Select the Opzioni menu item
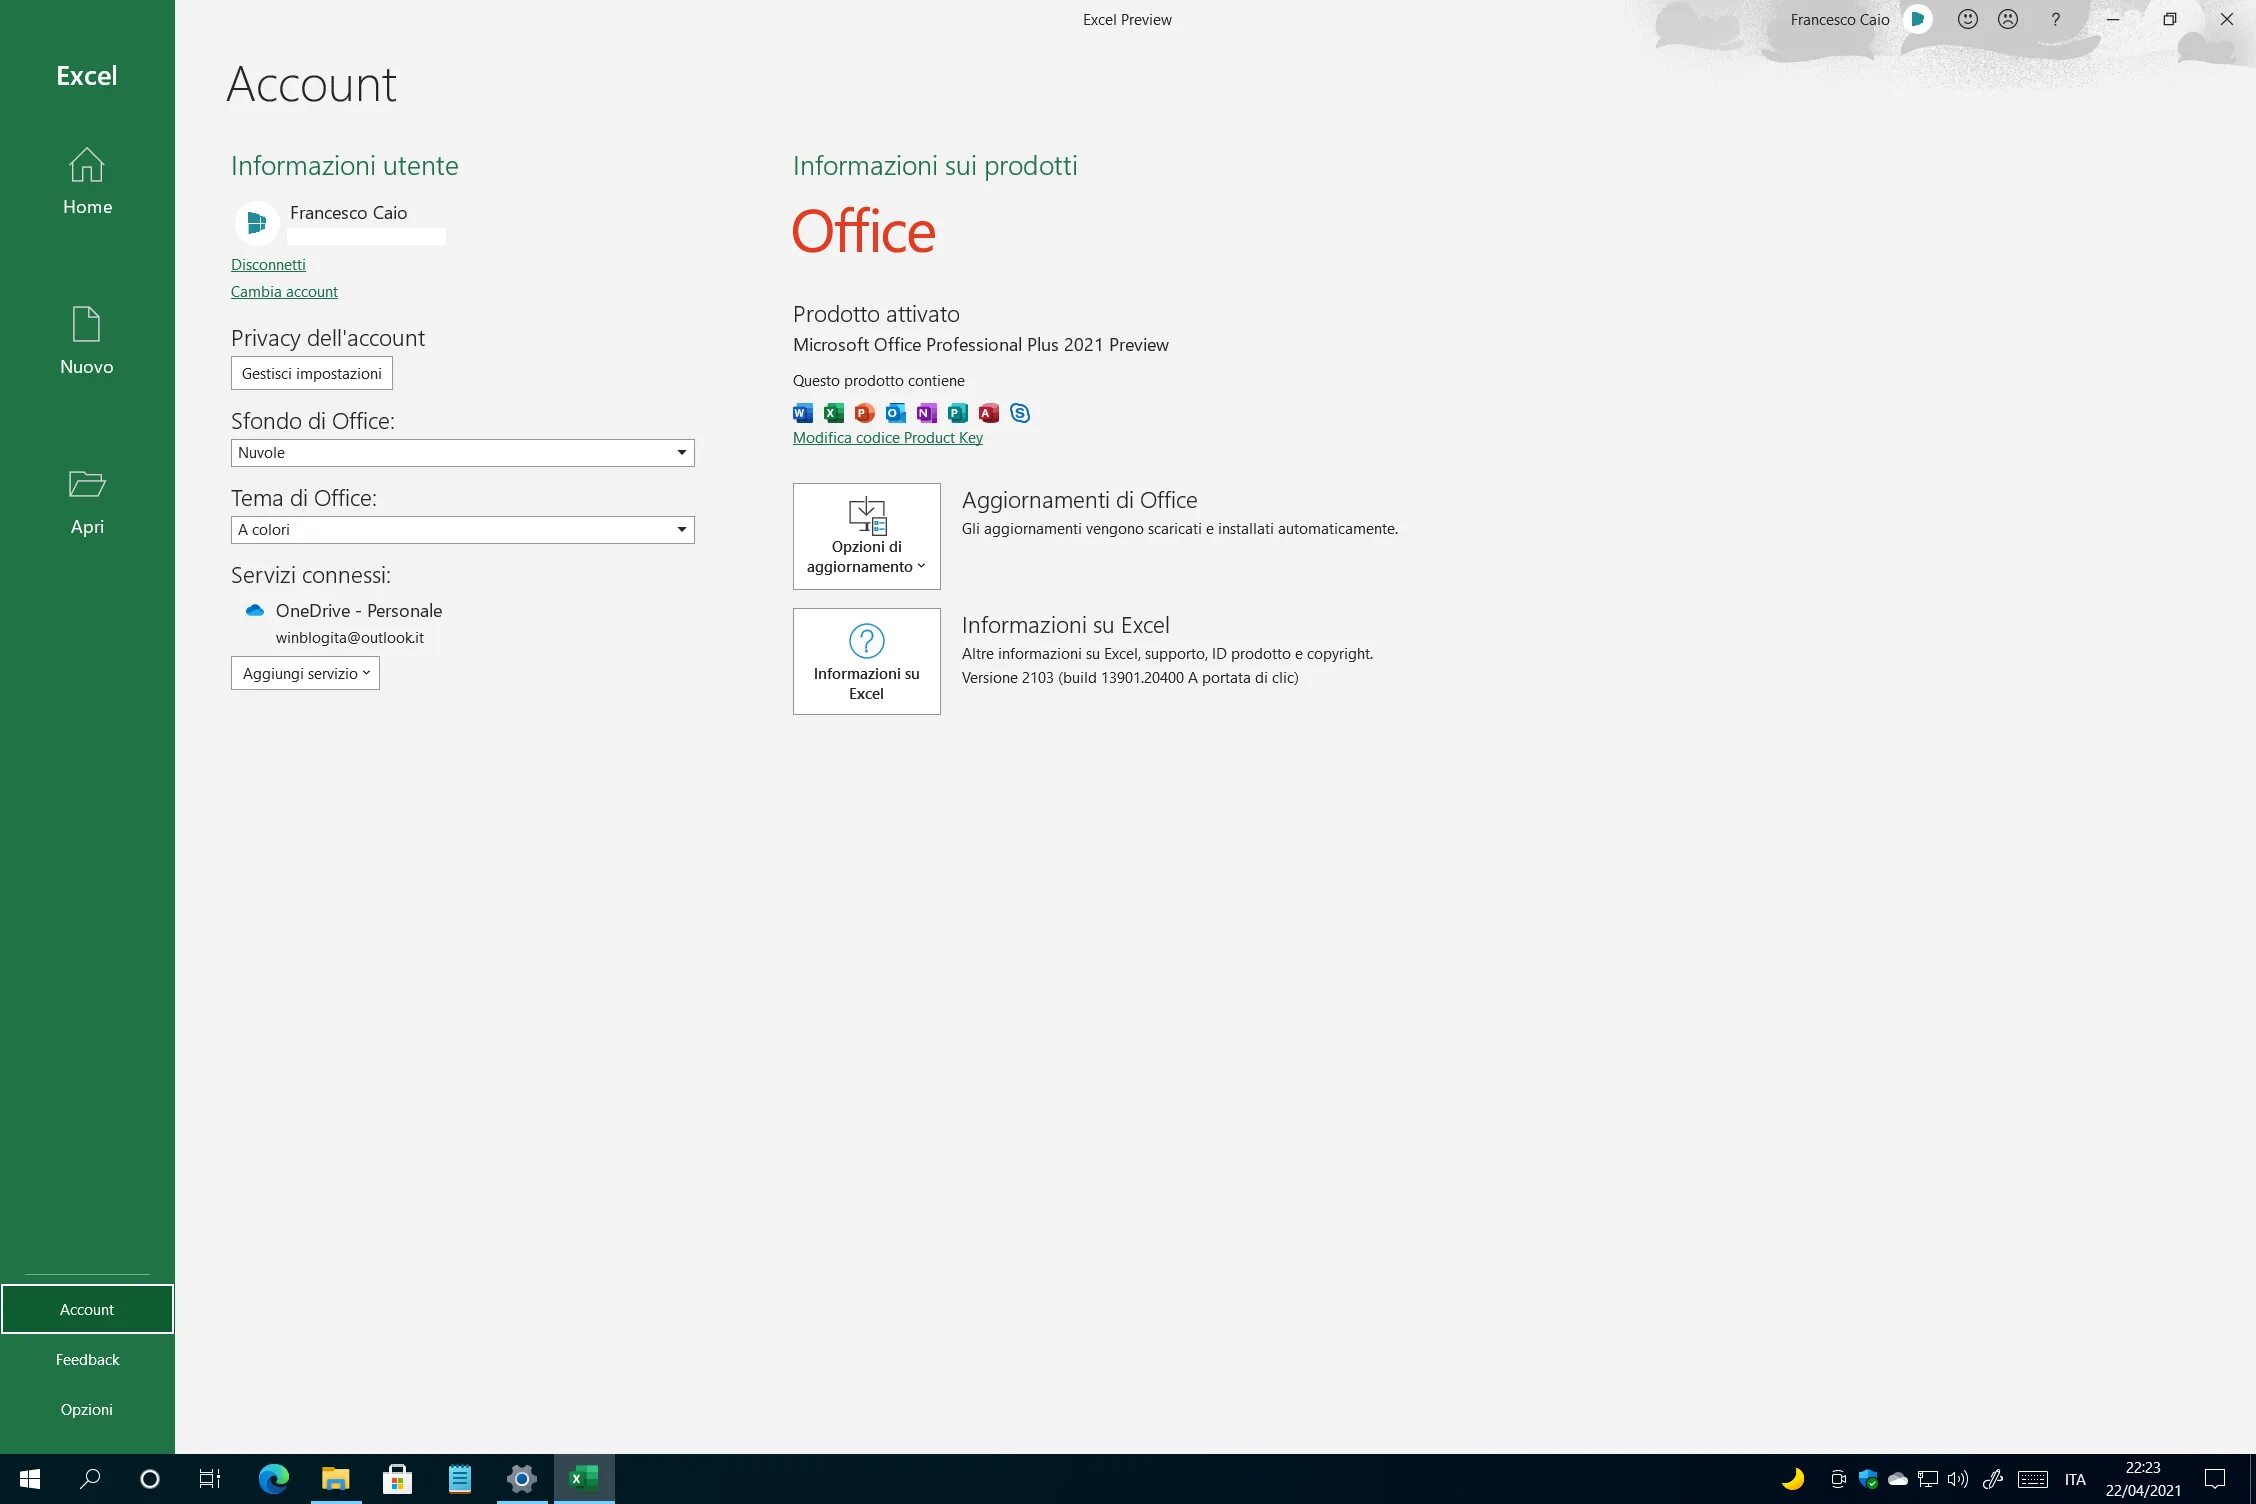The width and height of the screenshot is (2256, 1504). [87, 1408]
